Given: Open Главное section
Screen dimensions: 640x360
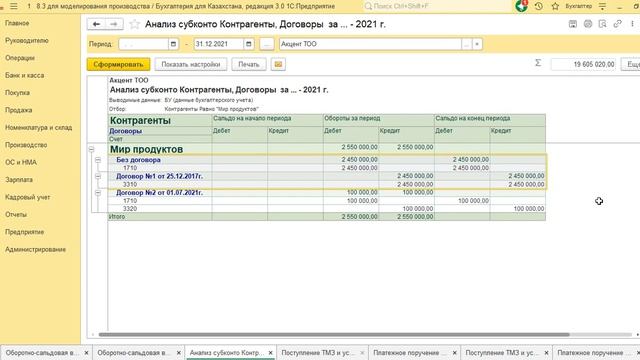Looking at the screenshot, I should pyautogui.click(x=17, y=23).
